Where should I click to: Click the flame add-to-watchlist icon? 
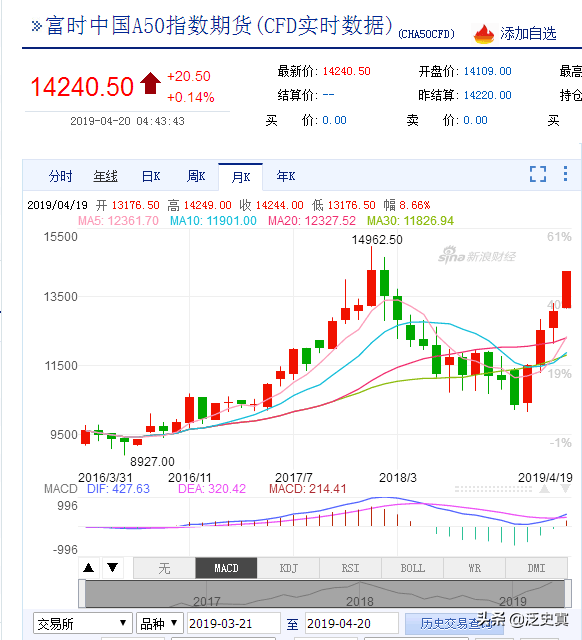coord(484,34)
